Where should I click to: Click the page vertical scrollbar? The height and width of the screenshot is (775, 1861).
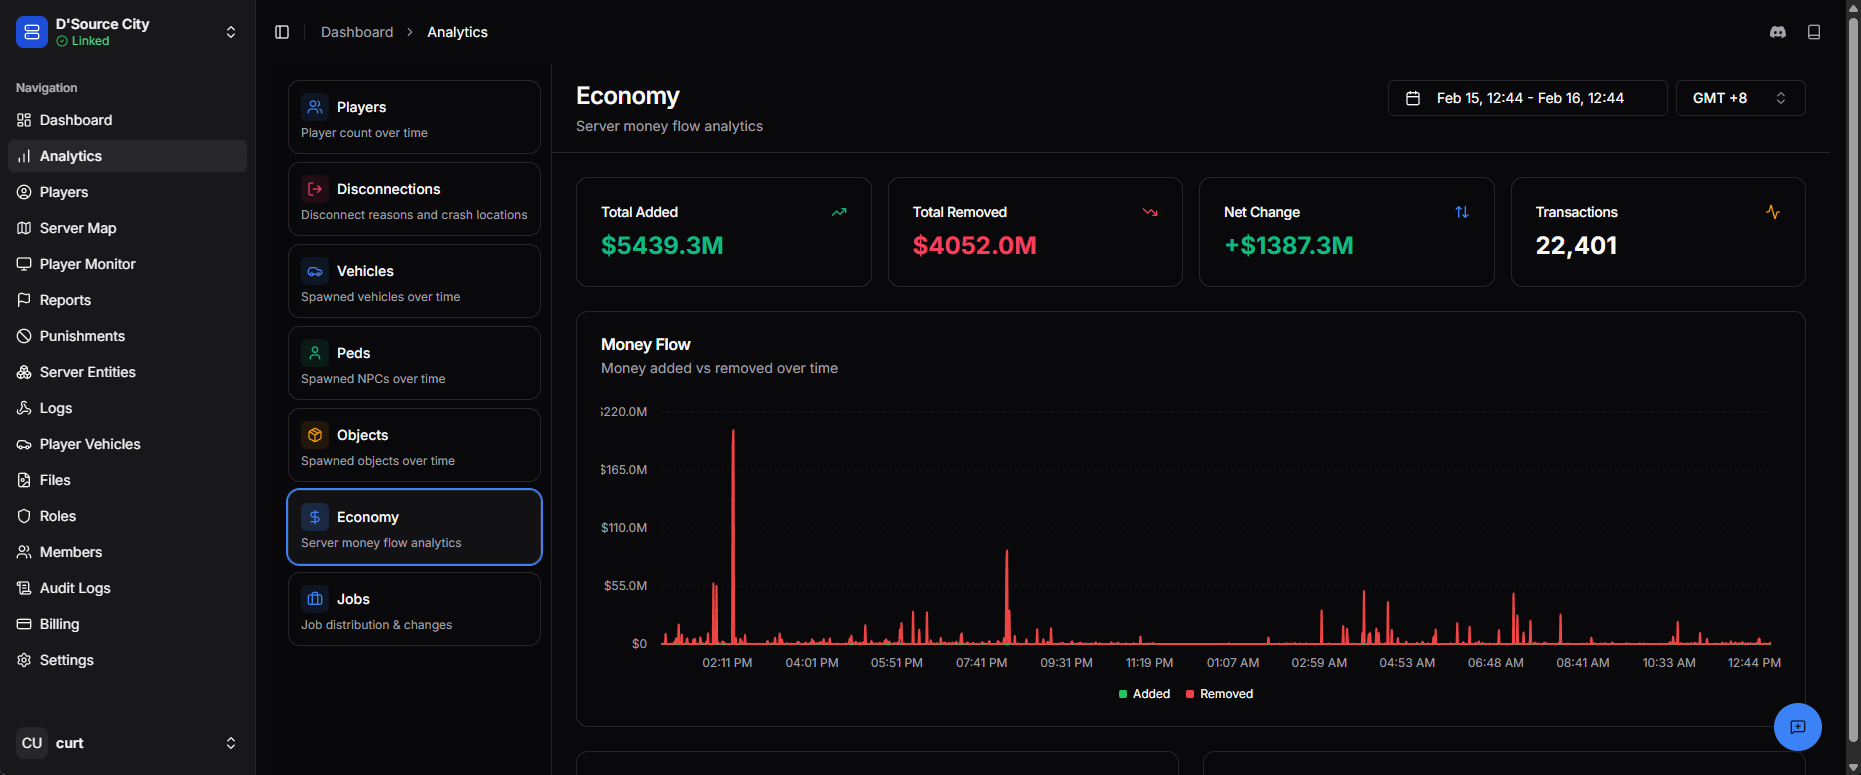1853,380
